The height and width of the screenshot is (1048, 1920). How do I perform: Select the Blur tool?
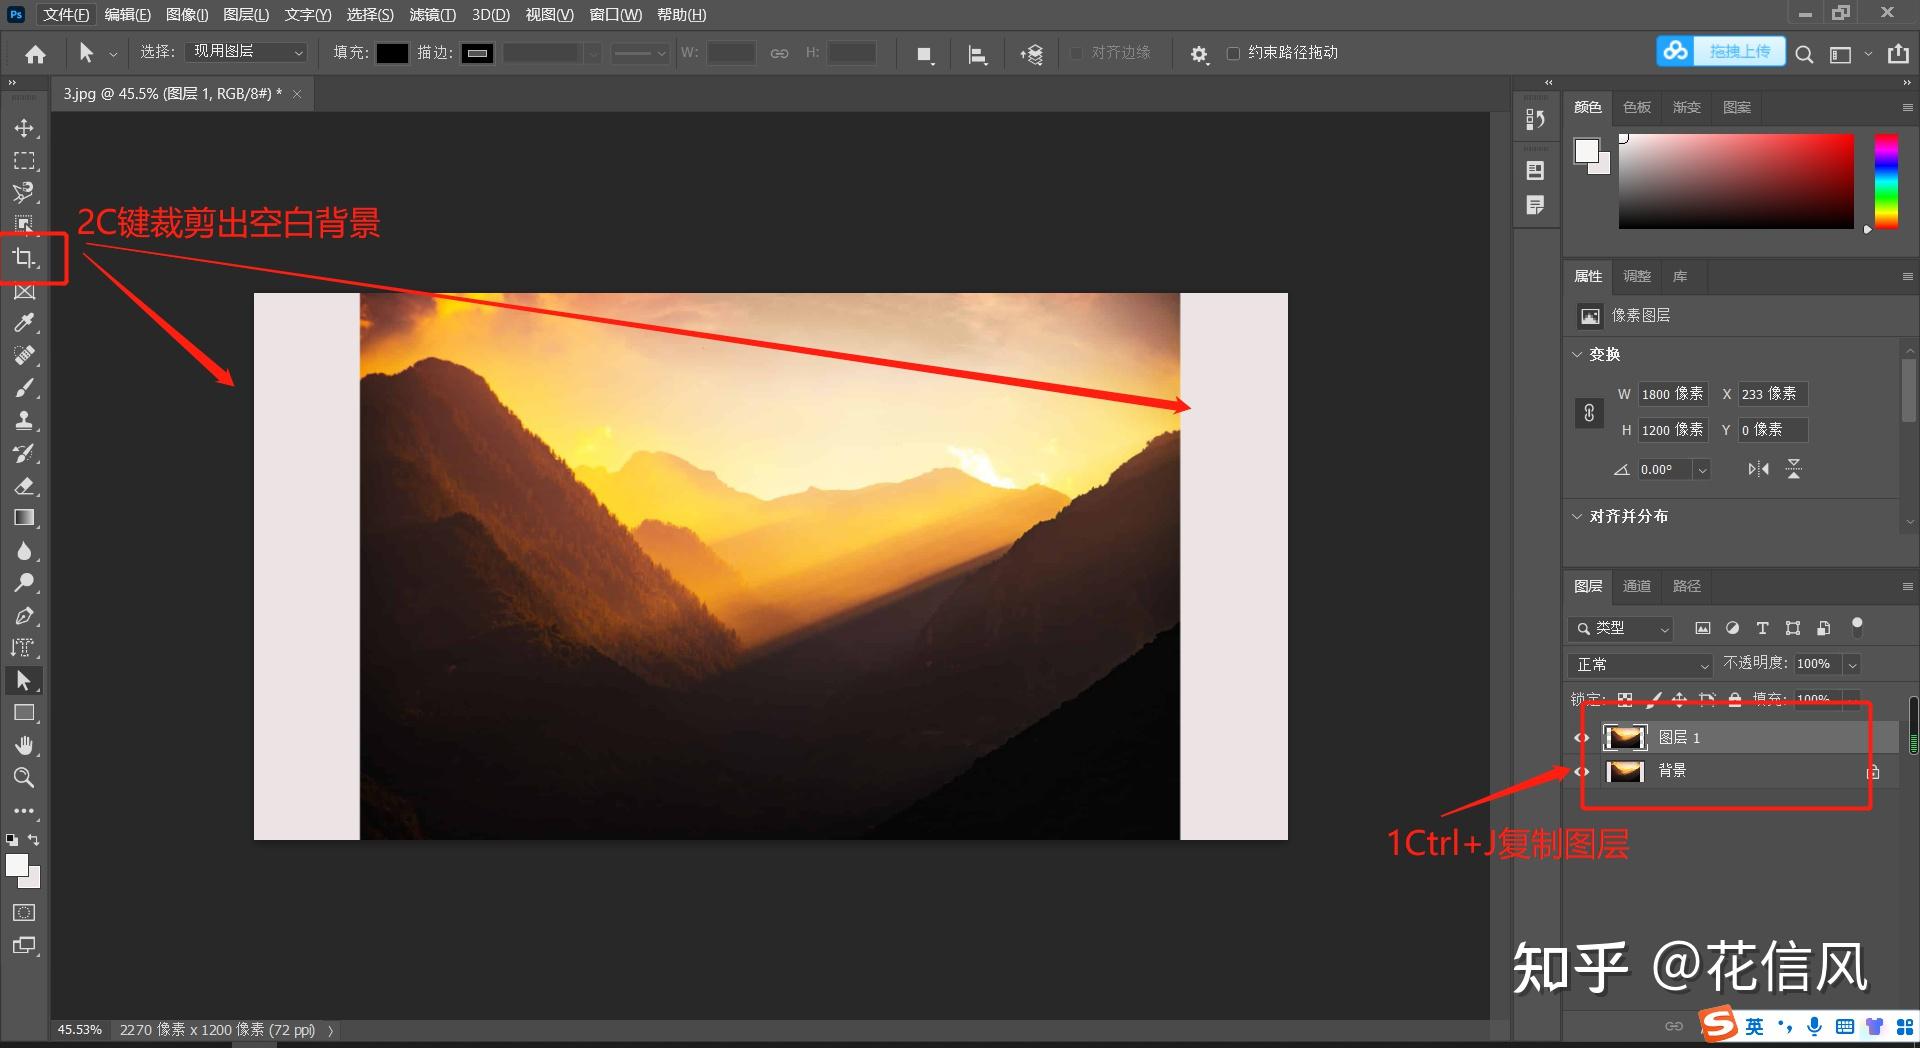click(x=24, y=551)
